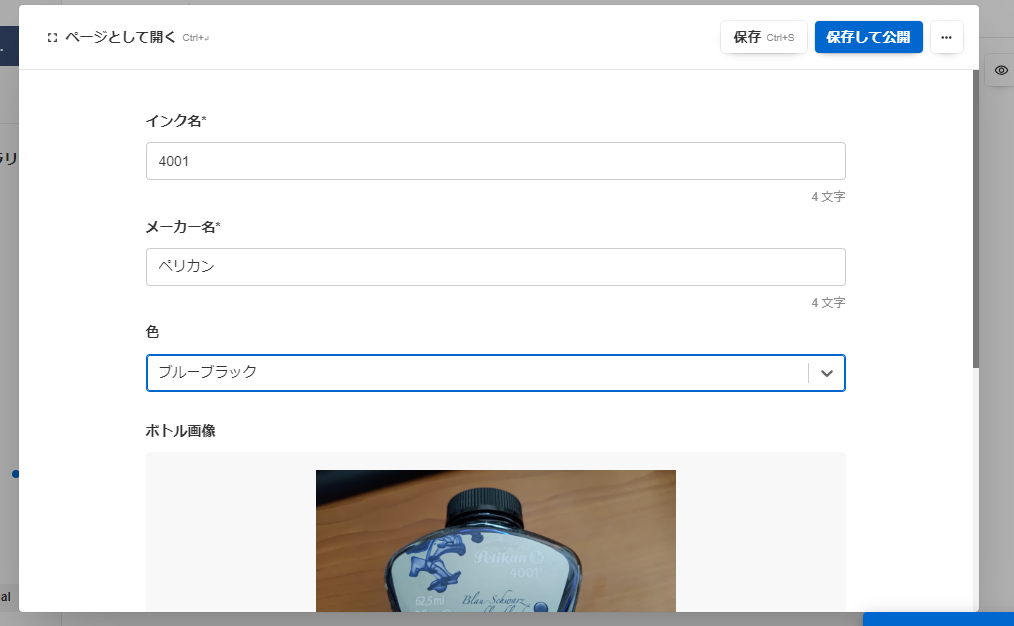The width and height of the screenshot is (1014, 626).
Task: Click the ページとして開く link
Action: pos(120,38)
